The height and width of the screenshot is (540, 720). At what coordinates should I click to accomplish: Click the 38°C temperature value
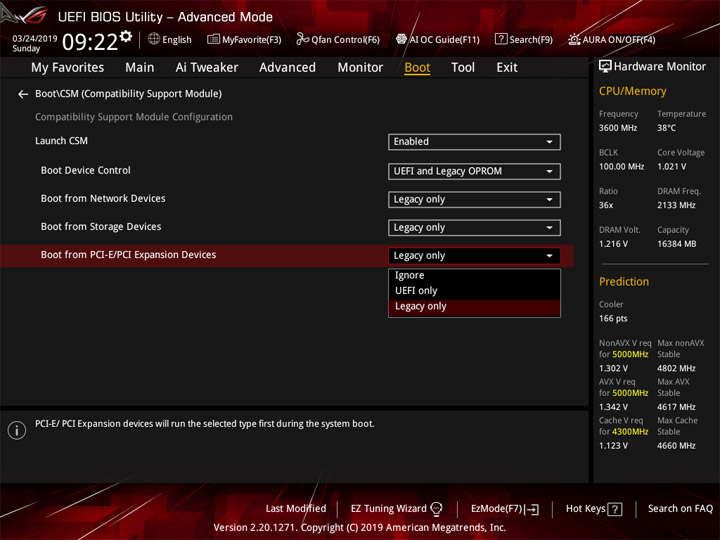(666, 128)
